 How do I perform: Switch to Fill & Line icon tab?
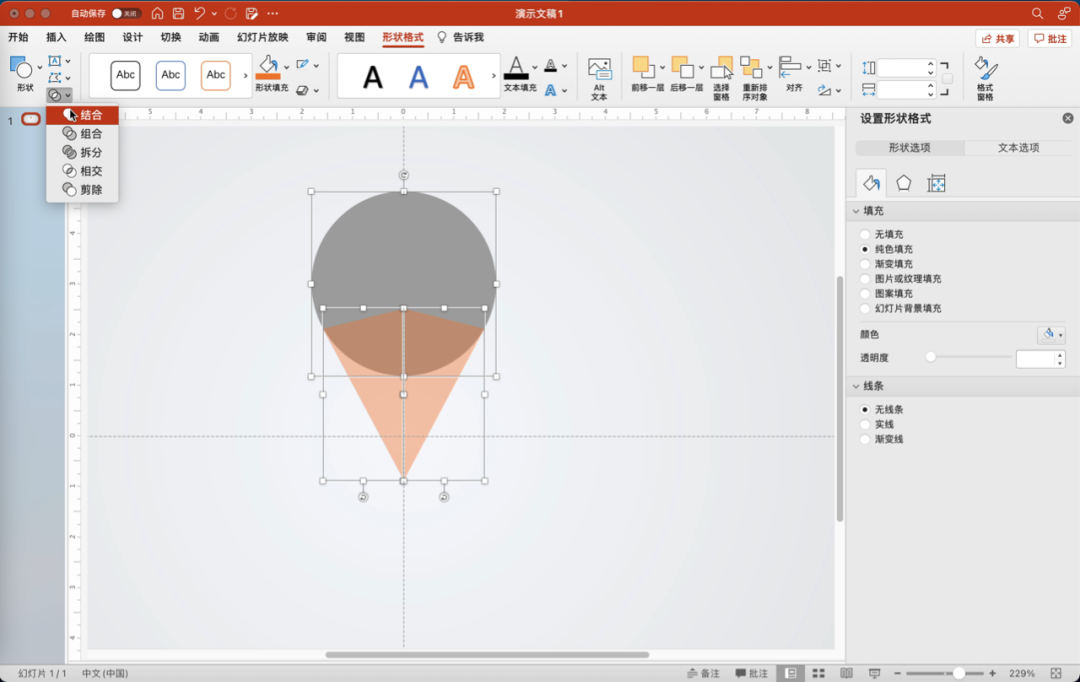pyautogui.click(x=871, y=183)
